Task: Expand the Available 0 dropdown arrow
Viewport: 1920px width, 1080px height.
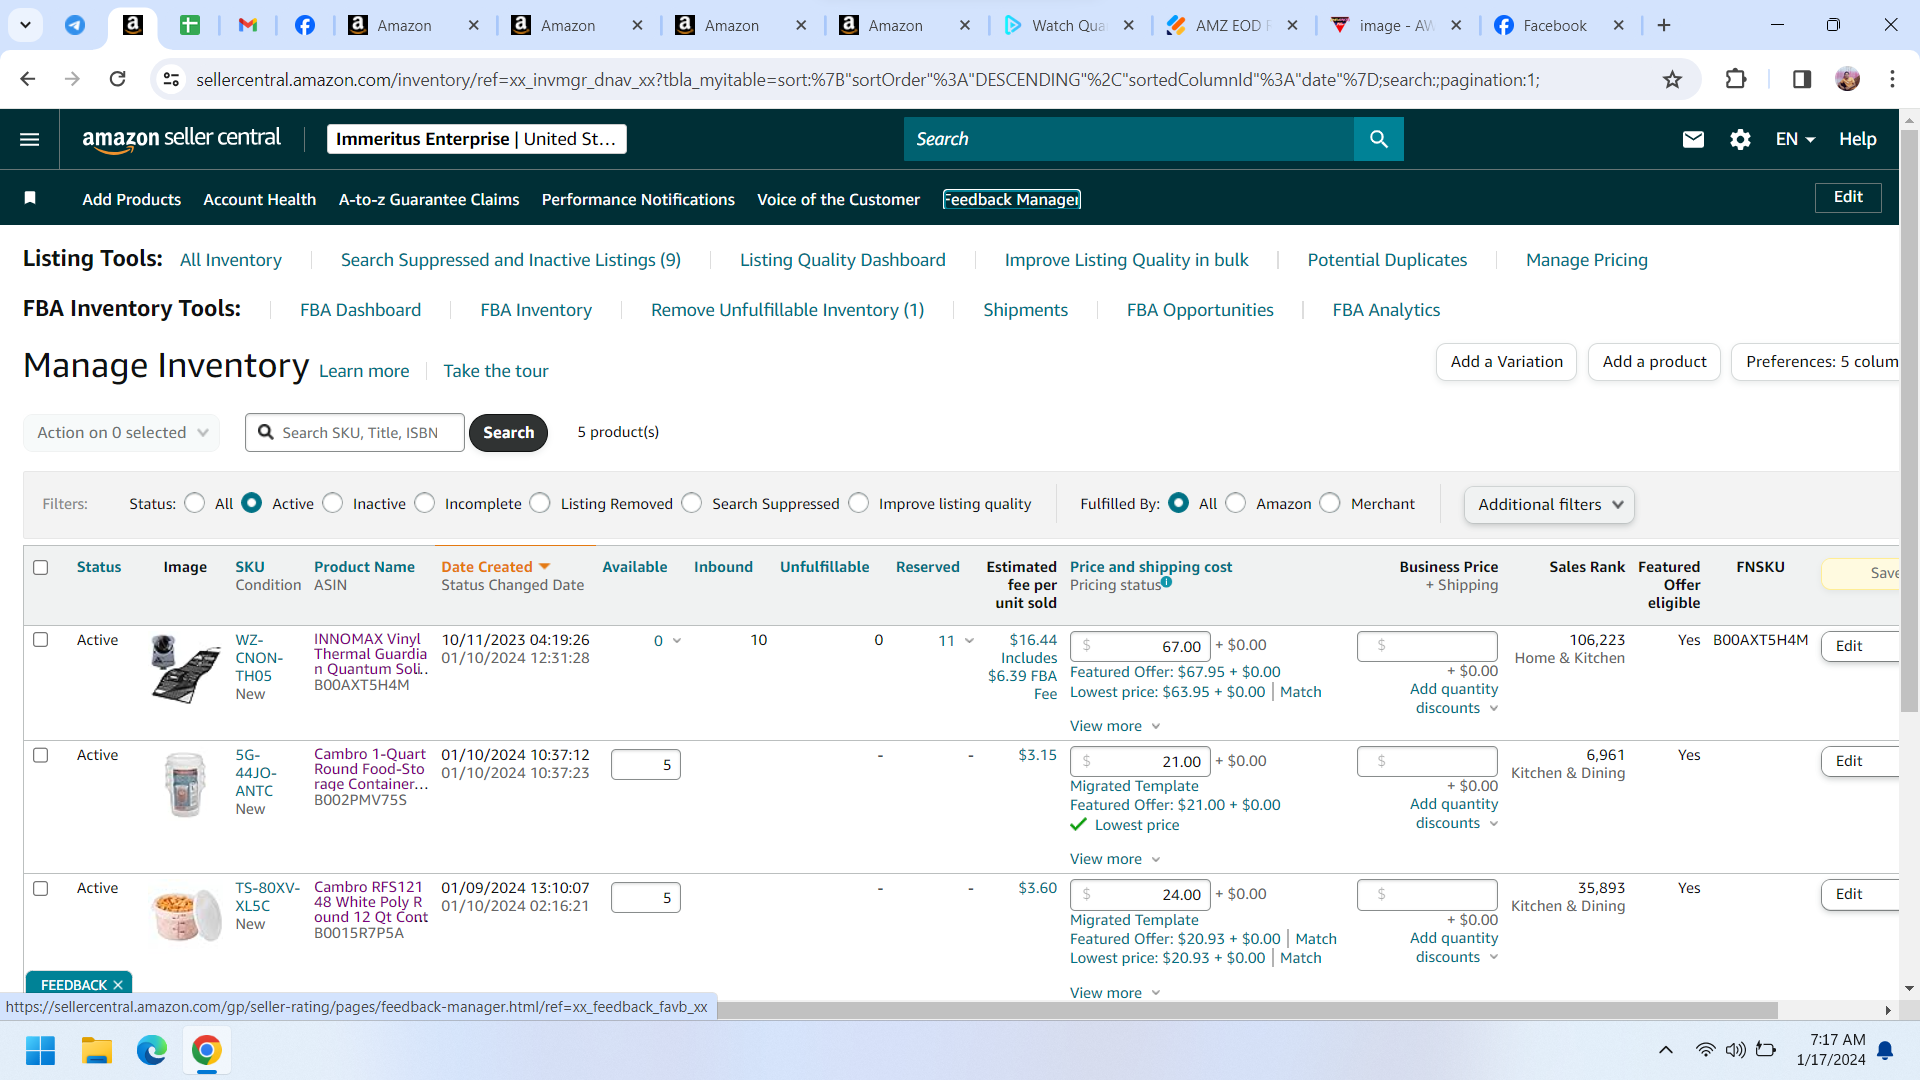Action: (x=677, y=641)
